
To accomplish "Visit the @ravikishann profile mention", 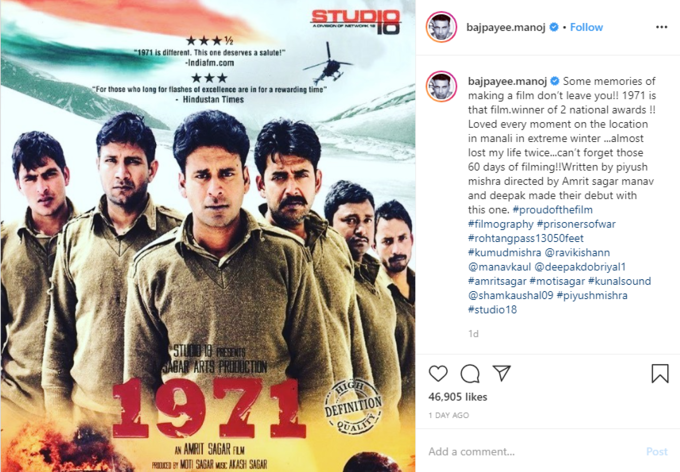I will tap(577, 252).
